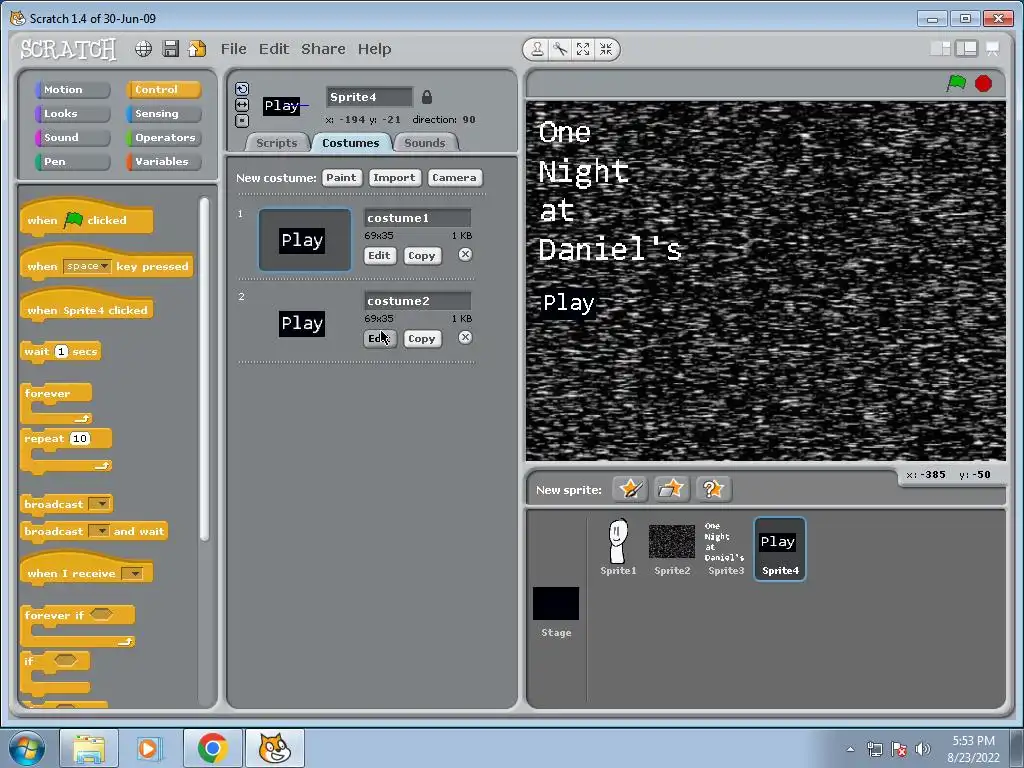This screenshot has width=1024, height=768.
Task: Switch to small stage view
Action: pos(940,49)
